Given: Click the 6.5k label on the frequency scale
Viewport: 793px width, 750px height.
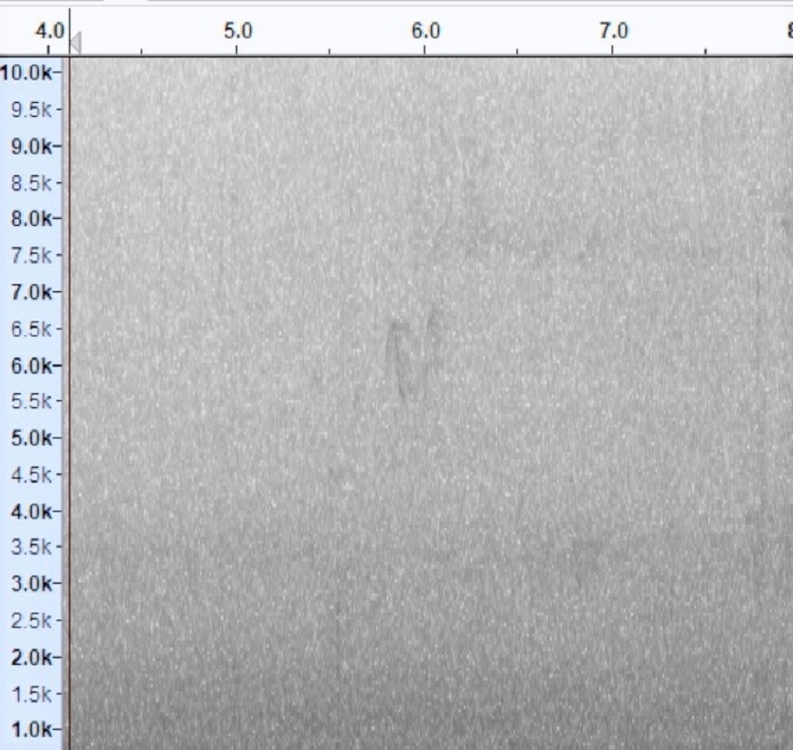Looking at the screenshot, I should point(32,329).
